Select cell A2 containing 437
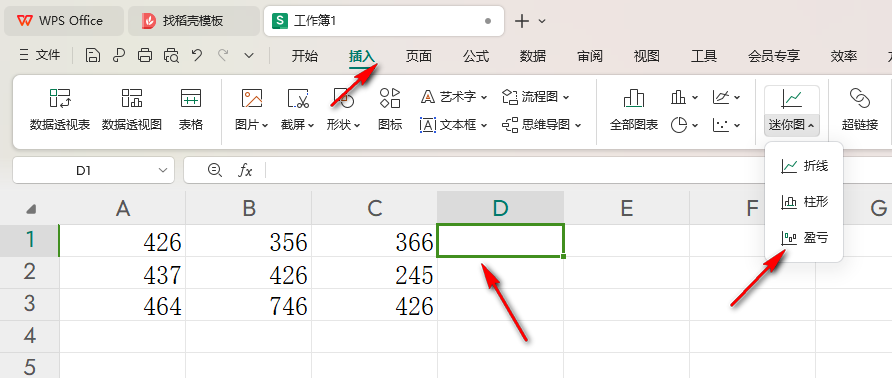 [123, 273]
